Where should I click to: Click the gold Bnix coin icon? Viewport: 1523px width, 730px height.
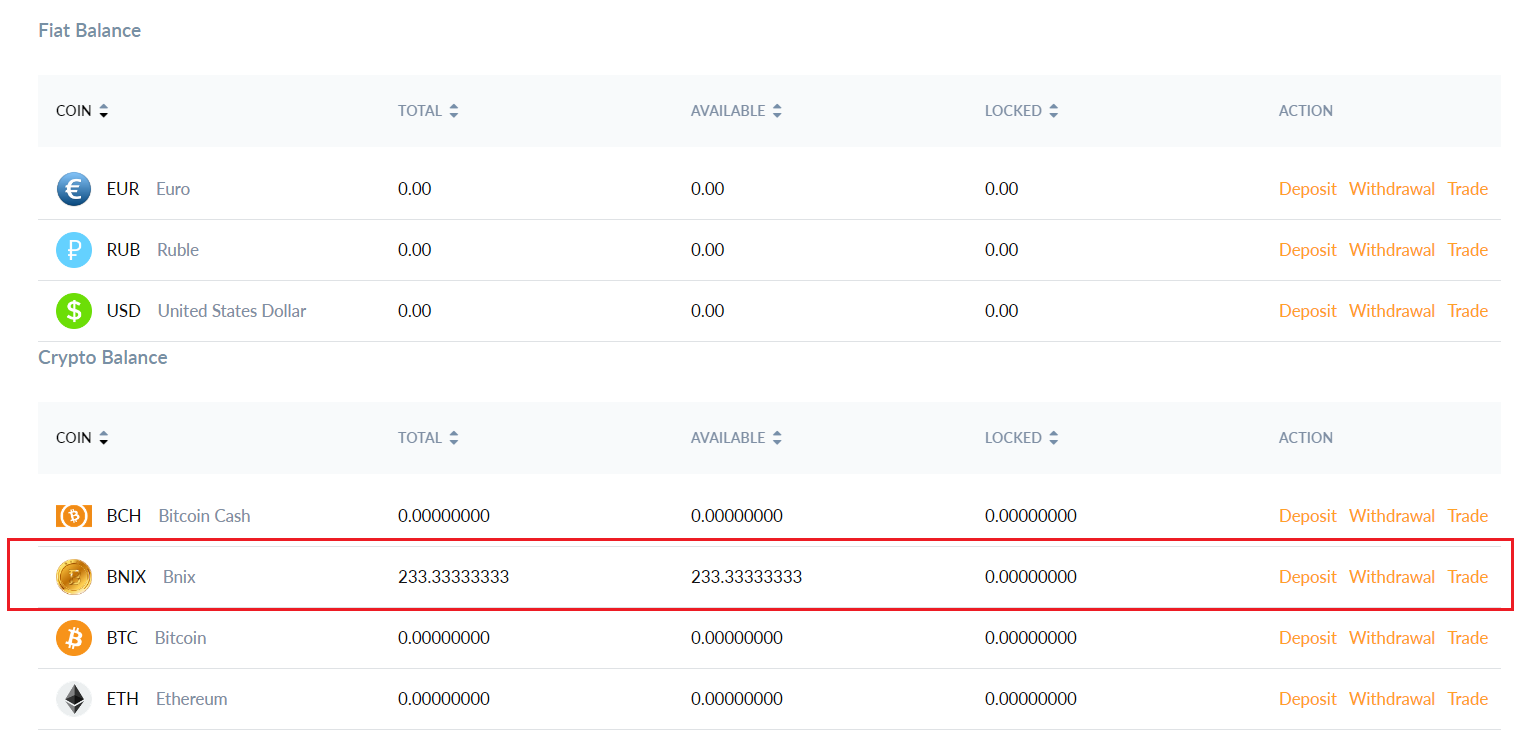pos(74,577)
